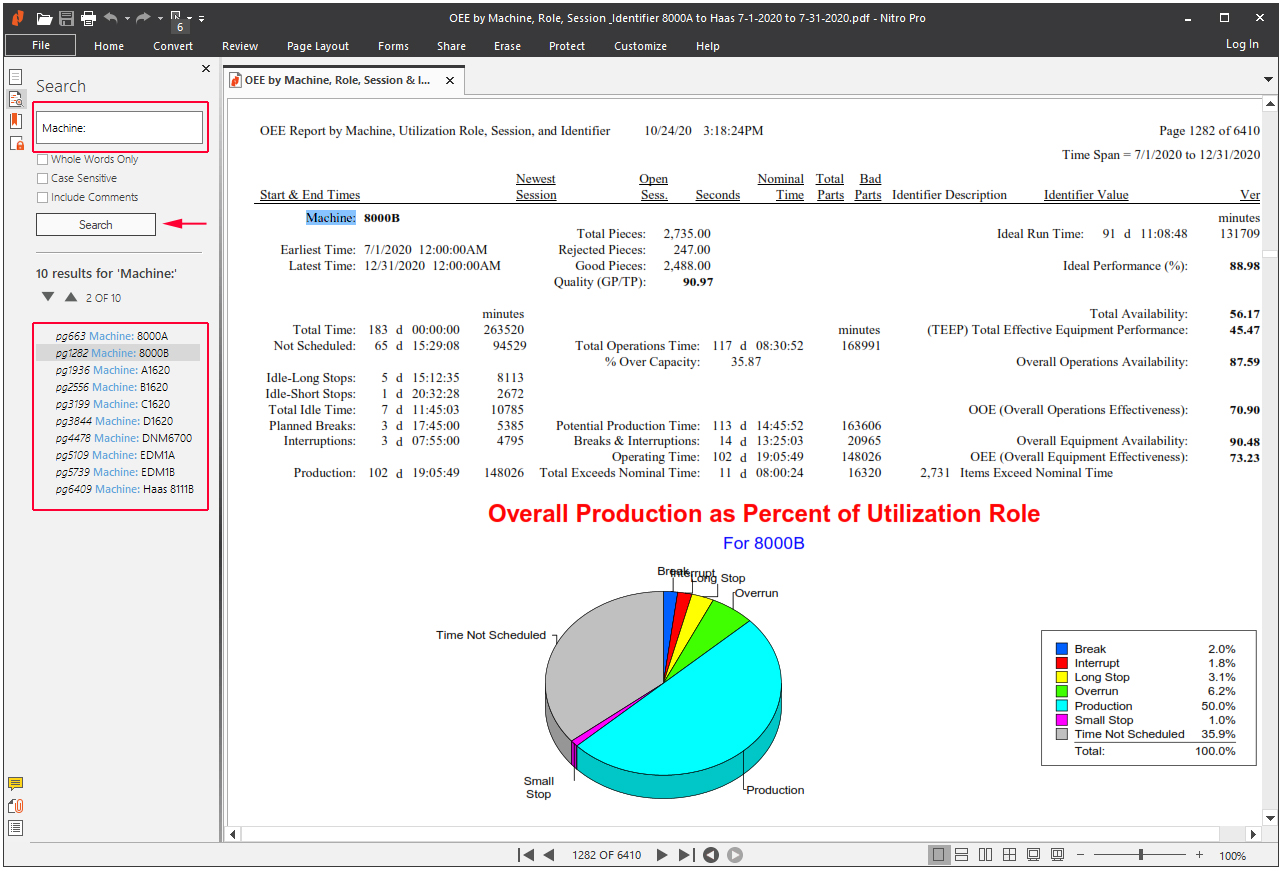
Task: Click the search text field containing 'Machine:'
Action: 120,128
